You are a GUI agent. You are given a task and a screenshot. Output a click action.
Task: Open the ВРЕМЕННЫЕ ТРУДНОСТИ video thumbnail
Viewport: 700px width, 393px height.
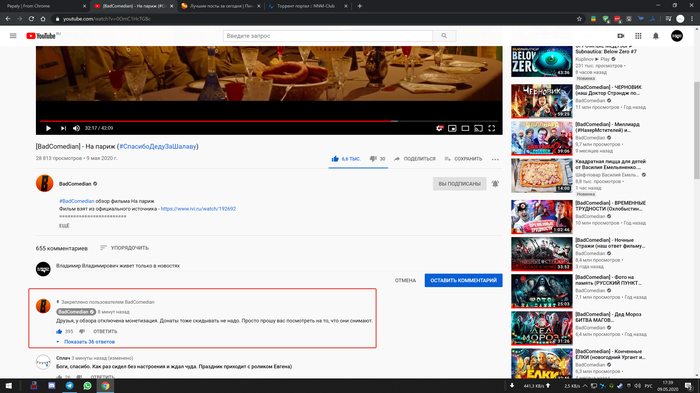542,217
